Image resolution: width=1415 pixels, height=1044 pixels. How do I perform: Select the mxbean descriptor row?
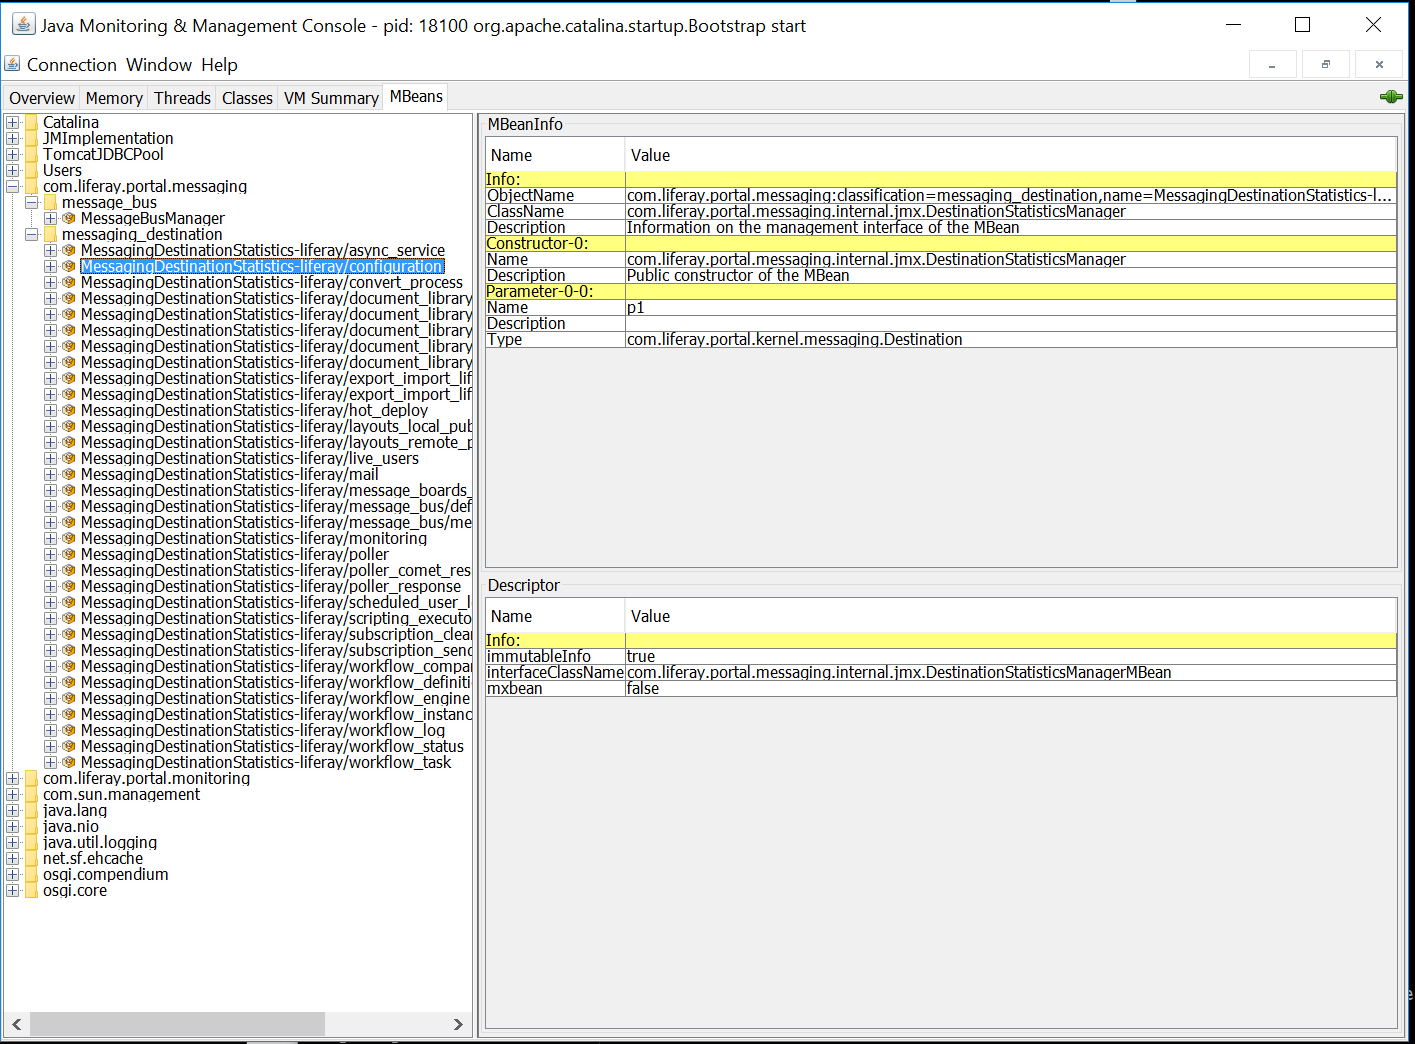tap(941, 689)
